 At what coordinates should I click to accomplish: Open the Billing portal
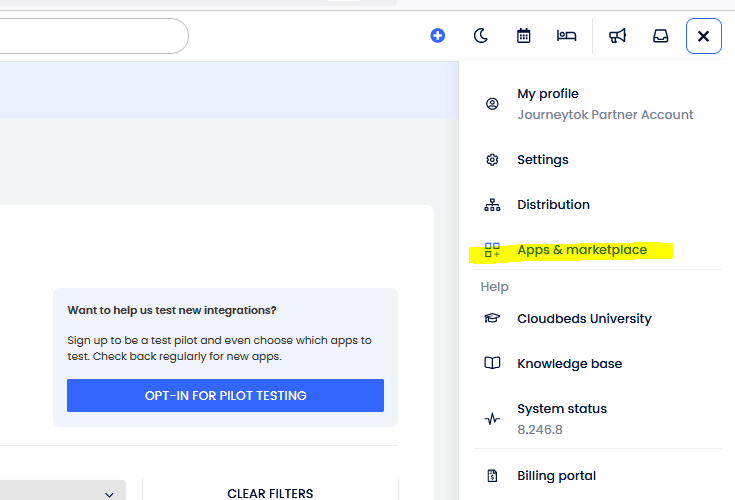[x=556, y=476]
